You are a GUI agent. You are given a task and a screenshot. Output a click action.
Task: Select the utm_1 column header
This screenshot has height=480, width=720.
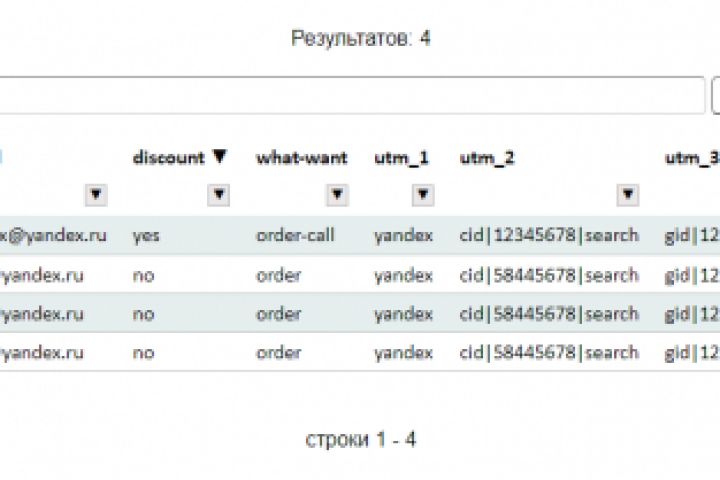[x=402, y=158]
